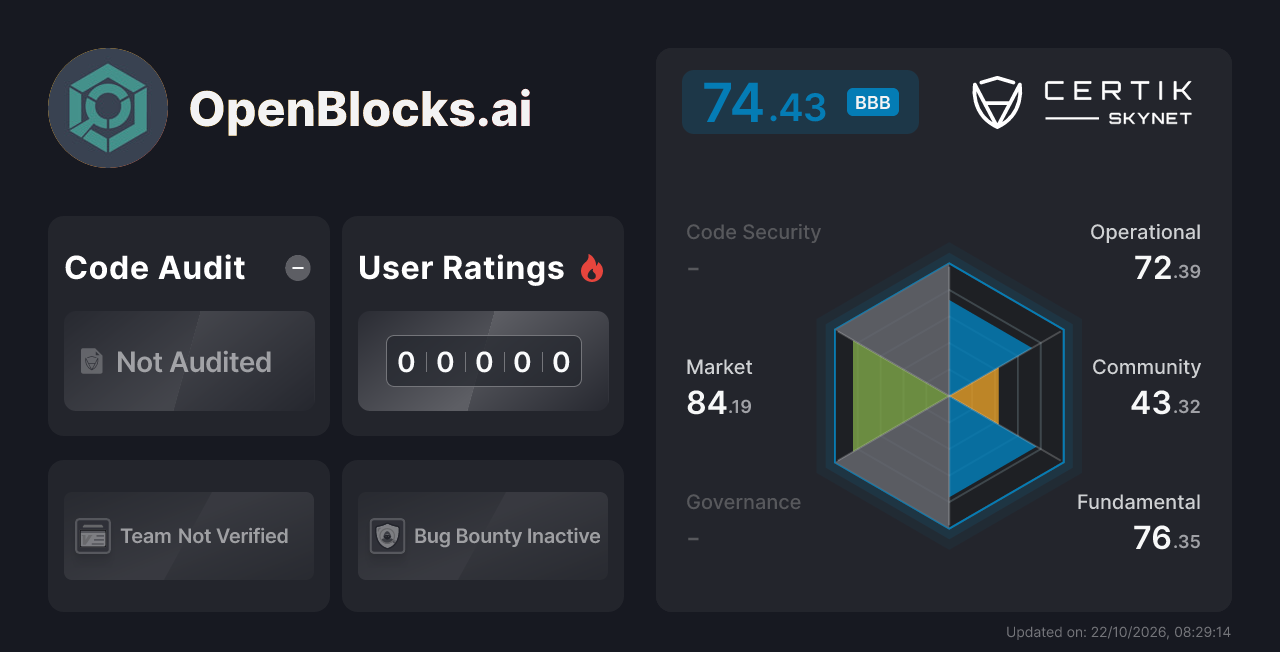Click the User Ratings heading
This screenshot has width=1280, height=652.
pos(461,268)
